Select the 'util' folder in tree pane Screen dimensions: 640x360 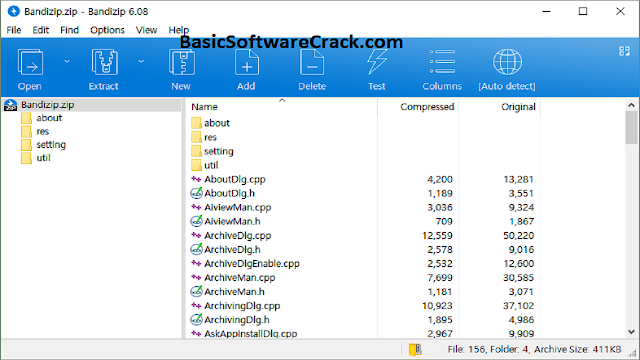(x=43, y=158)
